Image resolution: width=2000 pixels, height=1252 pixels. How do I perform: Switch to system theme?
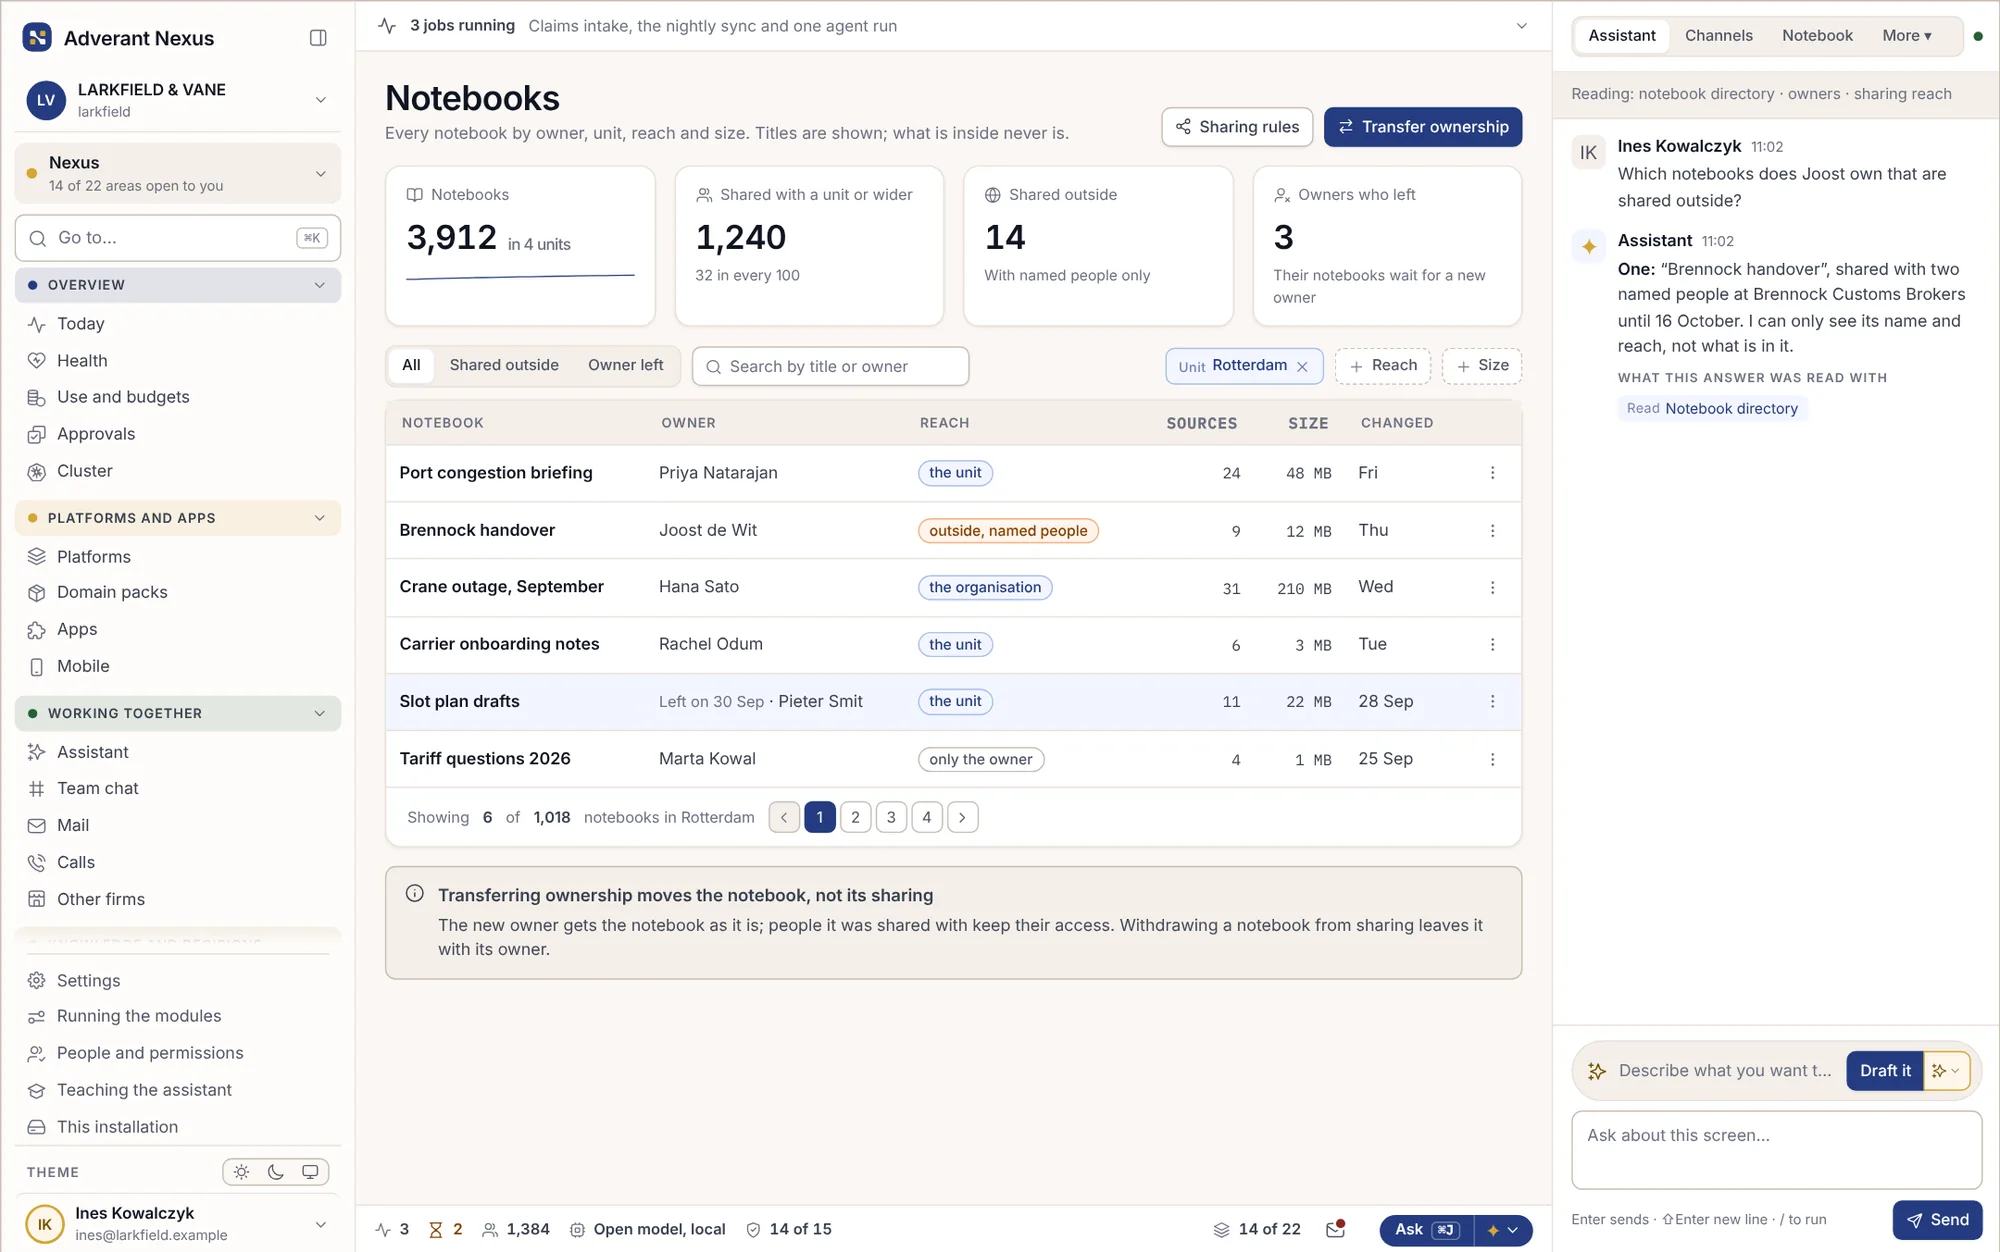pyautogui.click(x=310, y=1172)
